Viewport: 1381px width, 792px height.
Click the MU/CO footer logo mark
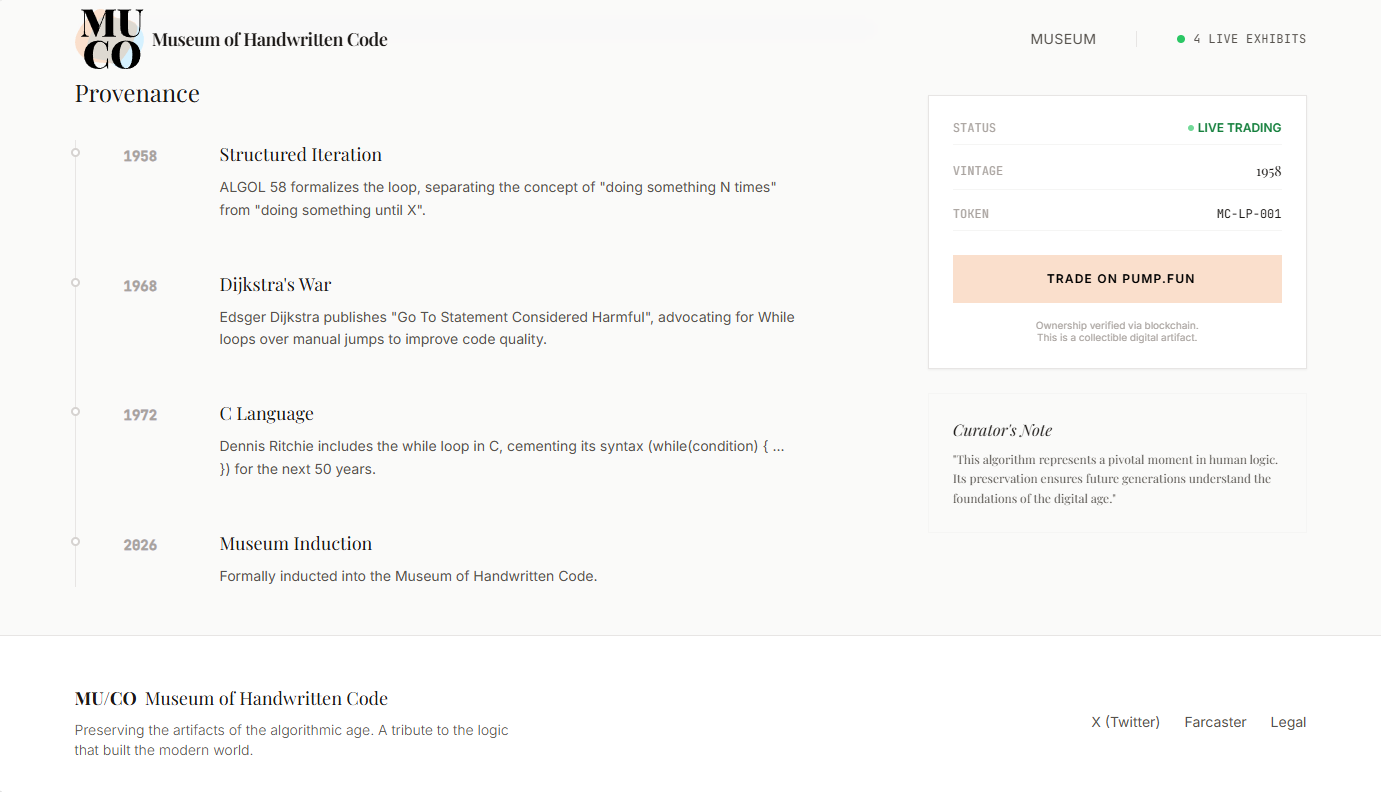[104, 698]
